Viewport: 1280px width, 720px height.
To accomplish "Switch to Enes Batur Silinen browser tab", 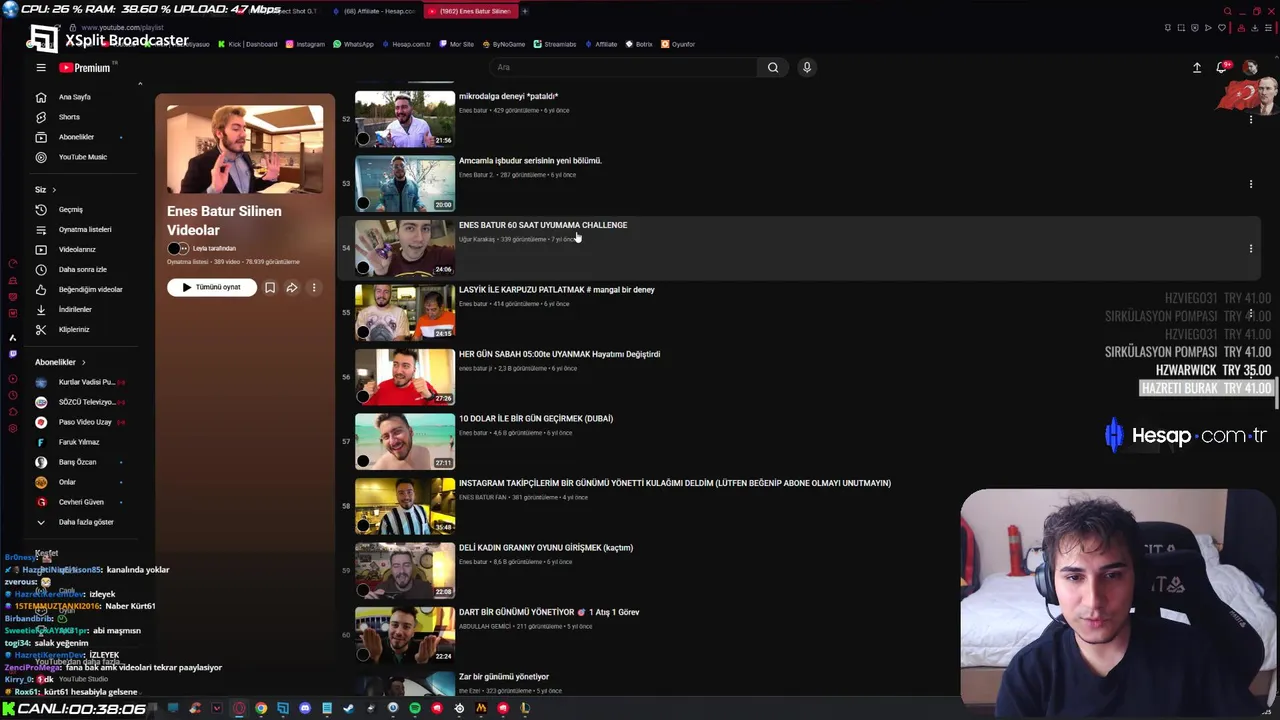I will point(470,11).
